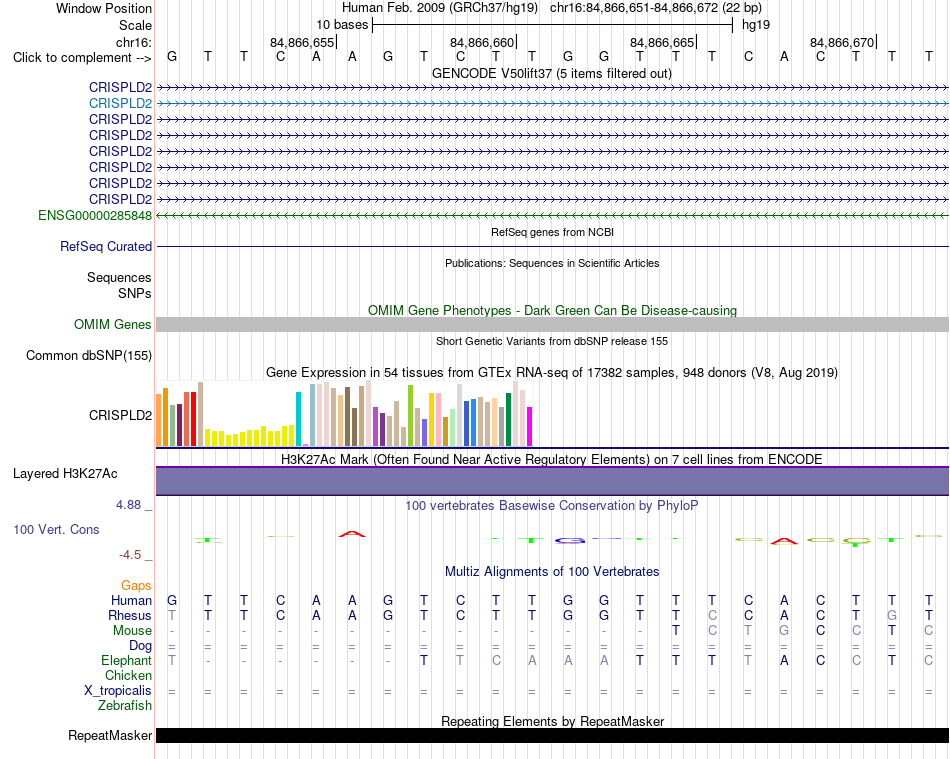Click the 'RefSeq genes from NCBI' title

(552, 232)
